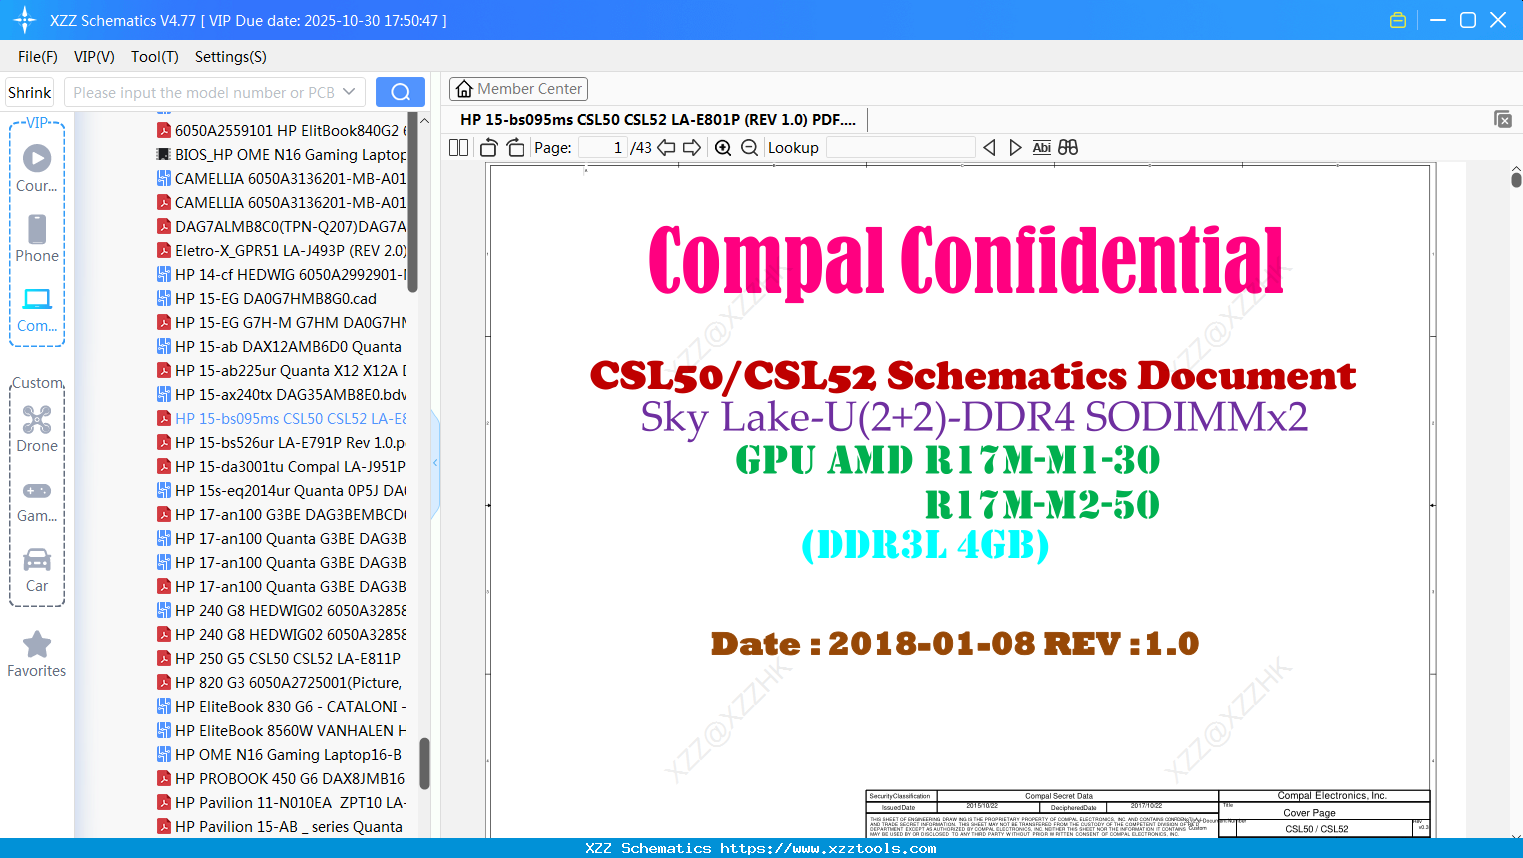Screen dimensions: 1523x858
Task: Open xzztools.com link in status bar
Action: pos(828,848)
